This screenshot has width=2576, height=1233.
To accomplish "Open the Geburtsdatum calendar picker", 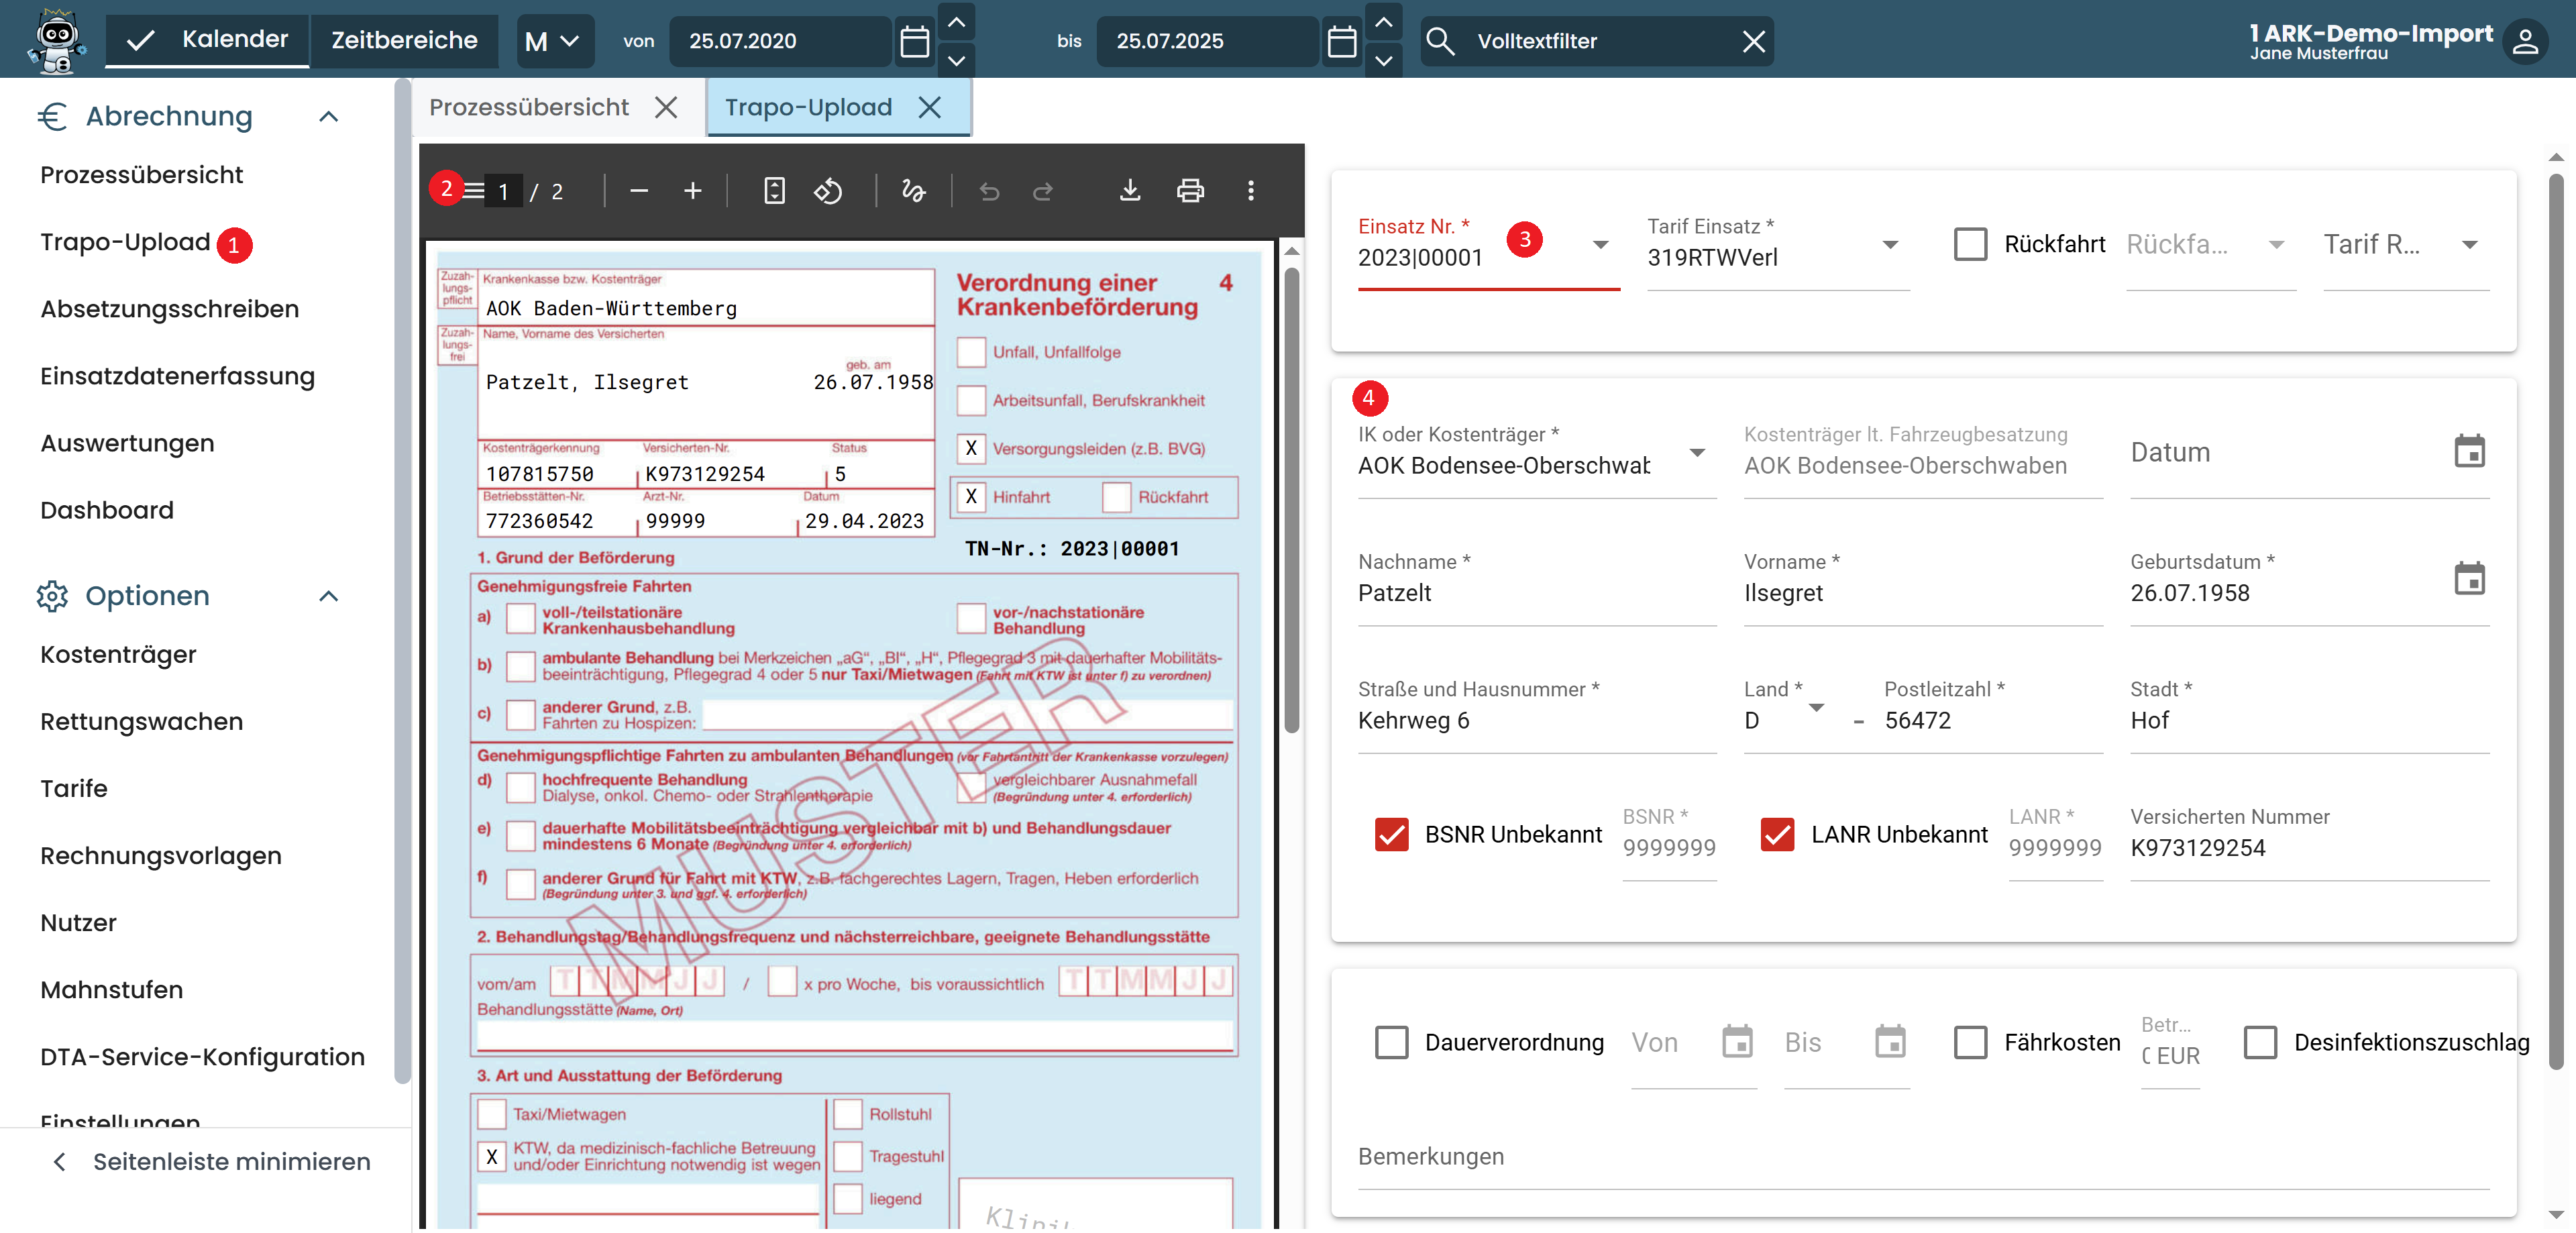I will pyautogui.click(x=2468, y=579).
